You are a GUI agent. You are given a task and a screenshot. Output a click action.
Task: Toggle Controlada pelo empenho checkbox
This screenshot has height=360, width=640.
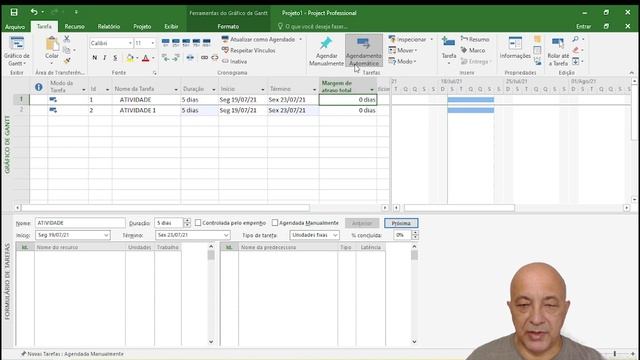click(x=198, y=223)
